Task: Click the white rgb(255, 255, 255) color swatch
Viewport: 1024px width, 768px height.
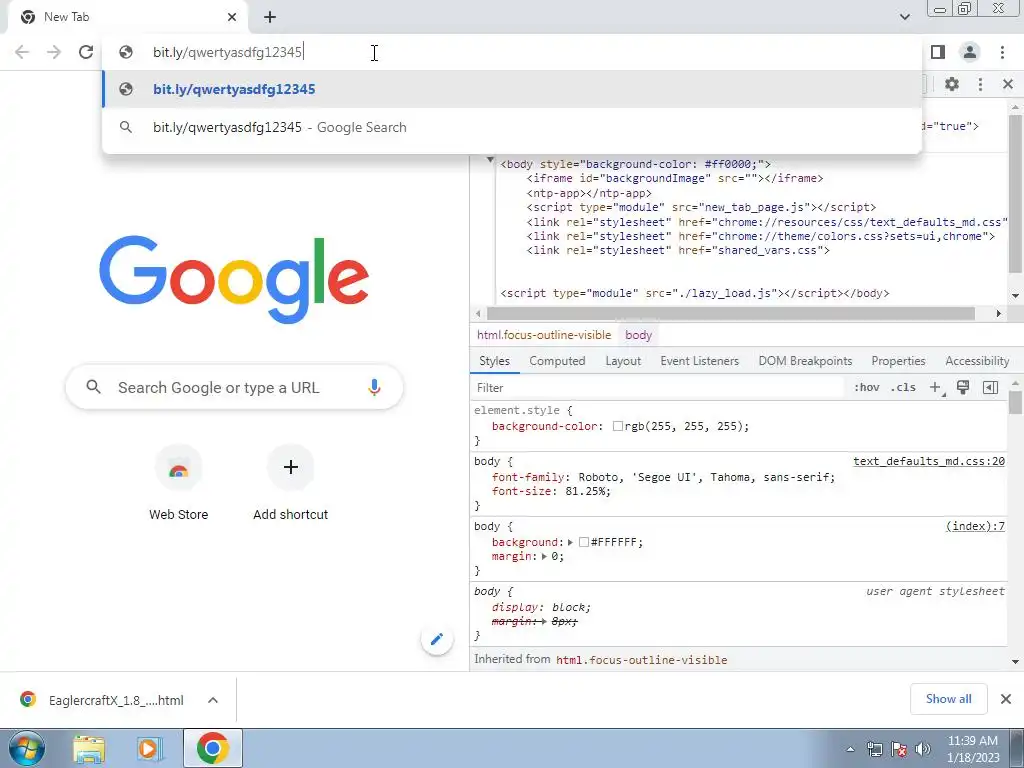Action: [x=617, y=426]
